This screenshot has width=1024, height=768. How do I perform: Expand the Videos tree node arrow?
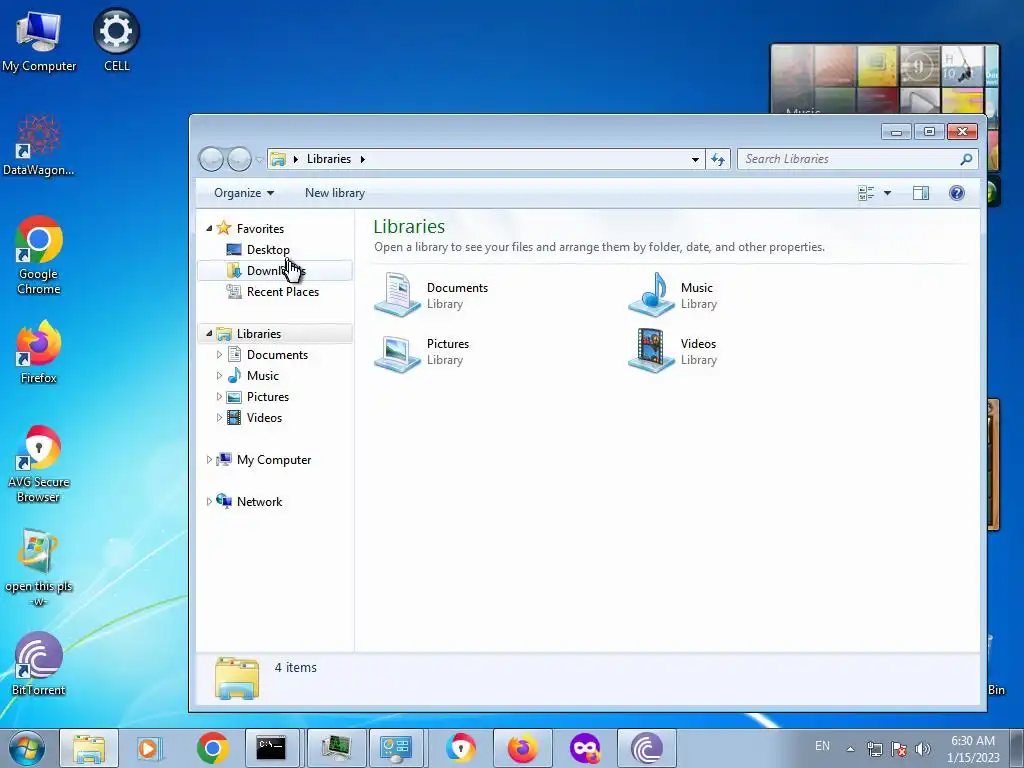(219, 417)
